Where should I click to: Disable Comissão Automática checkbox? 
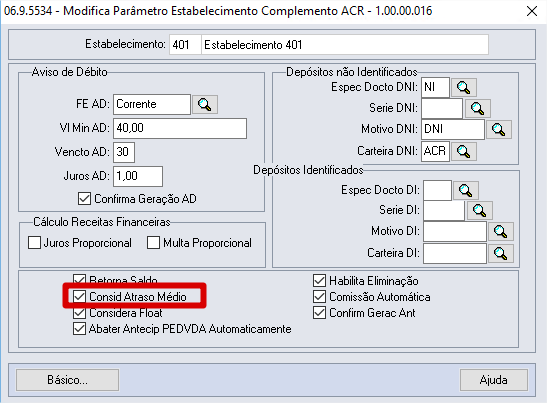[x=320, y=297]
